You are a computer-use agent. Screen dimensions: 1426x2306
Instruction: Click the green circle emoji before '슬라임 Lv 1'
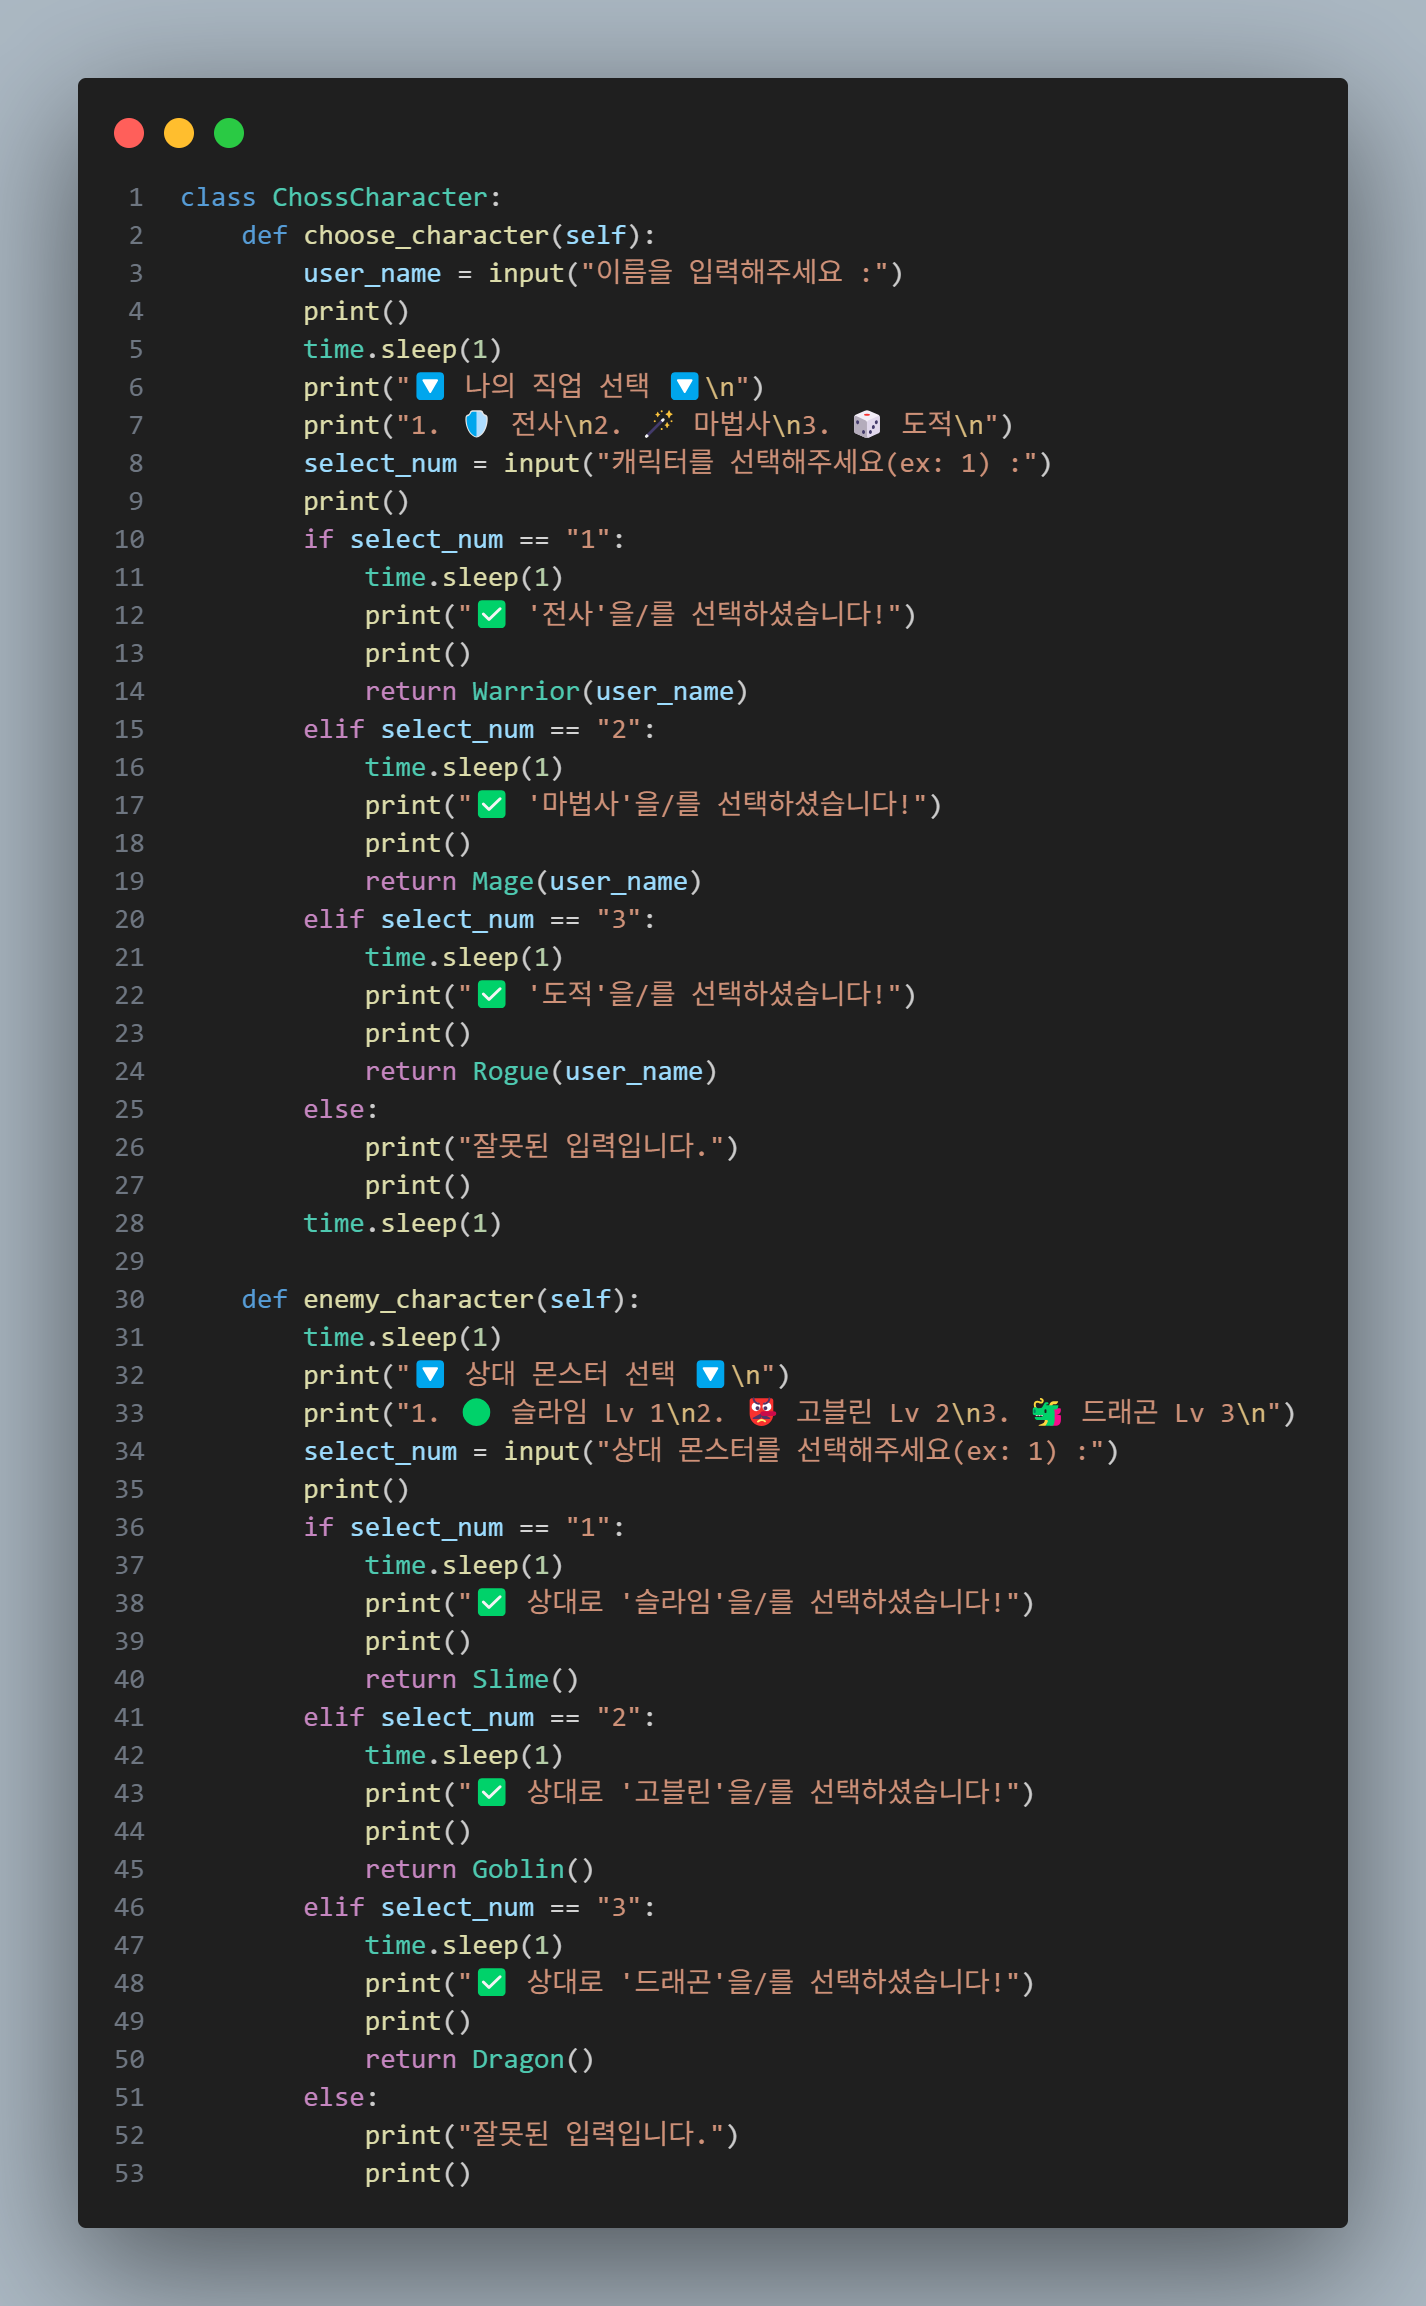(477, 1412)
